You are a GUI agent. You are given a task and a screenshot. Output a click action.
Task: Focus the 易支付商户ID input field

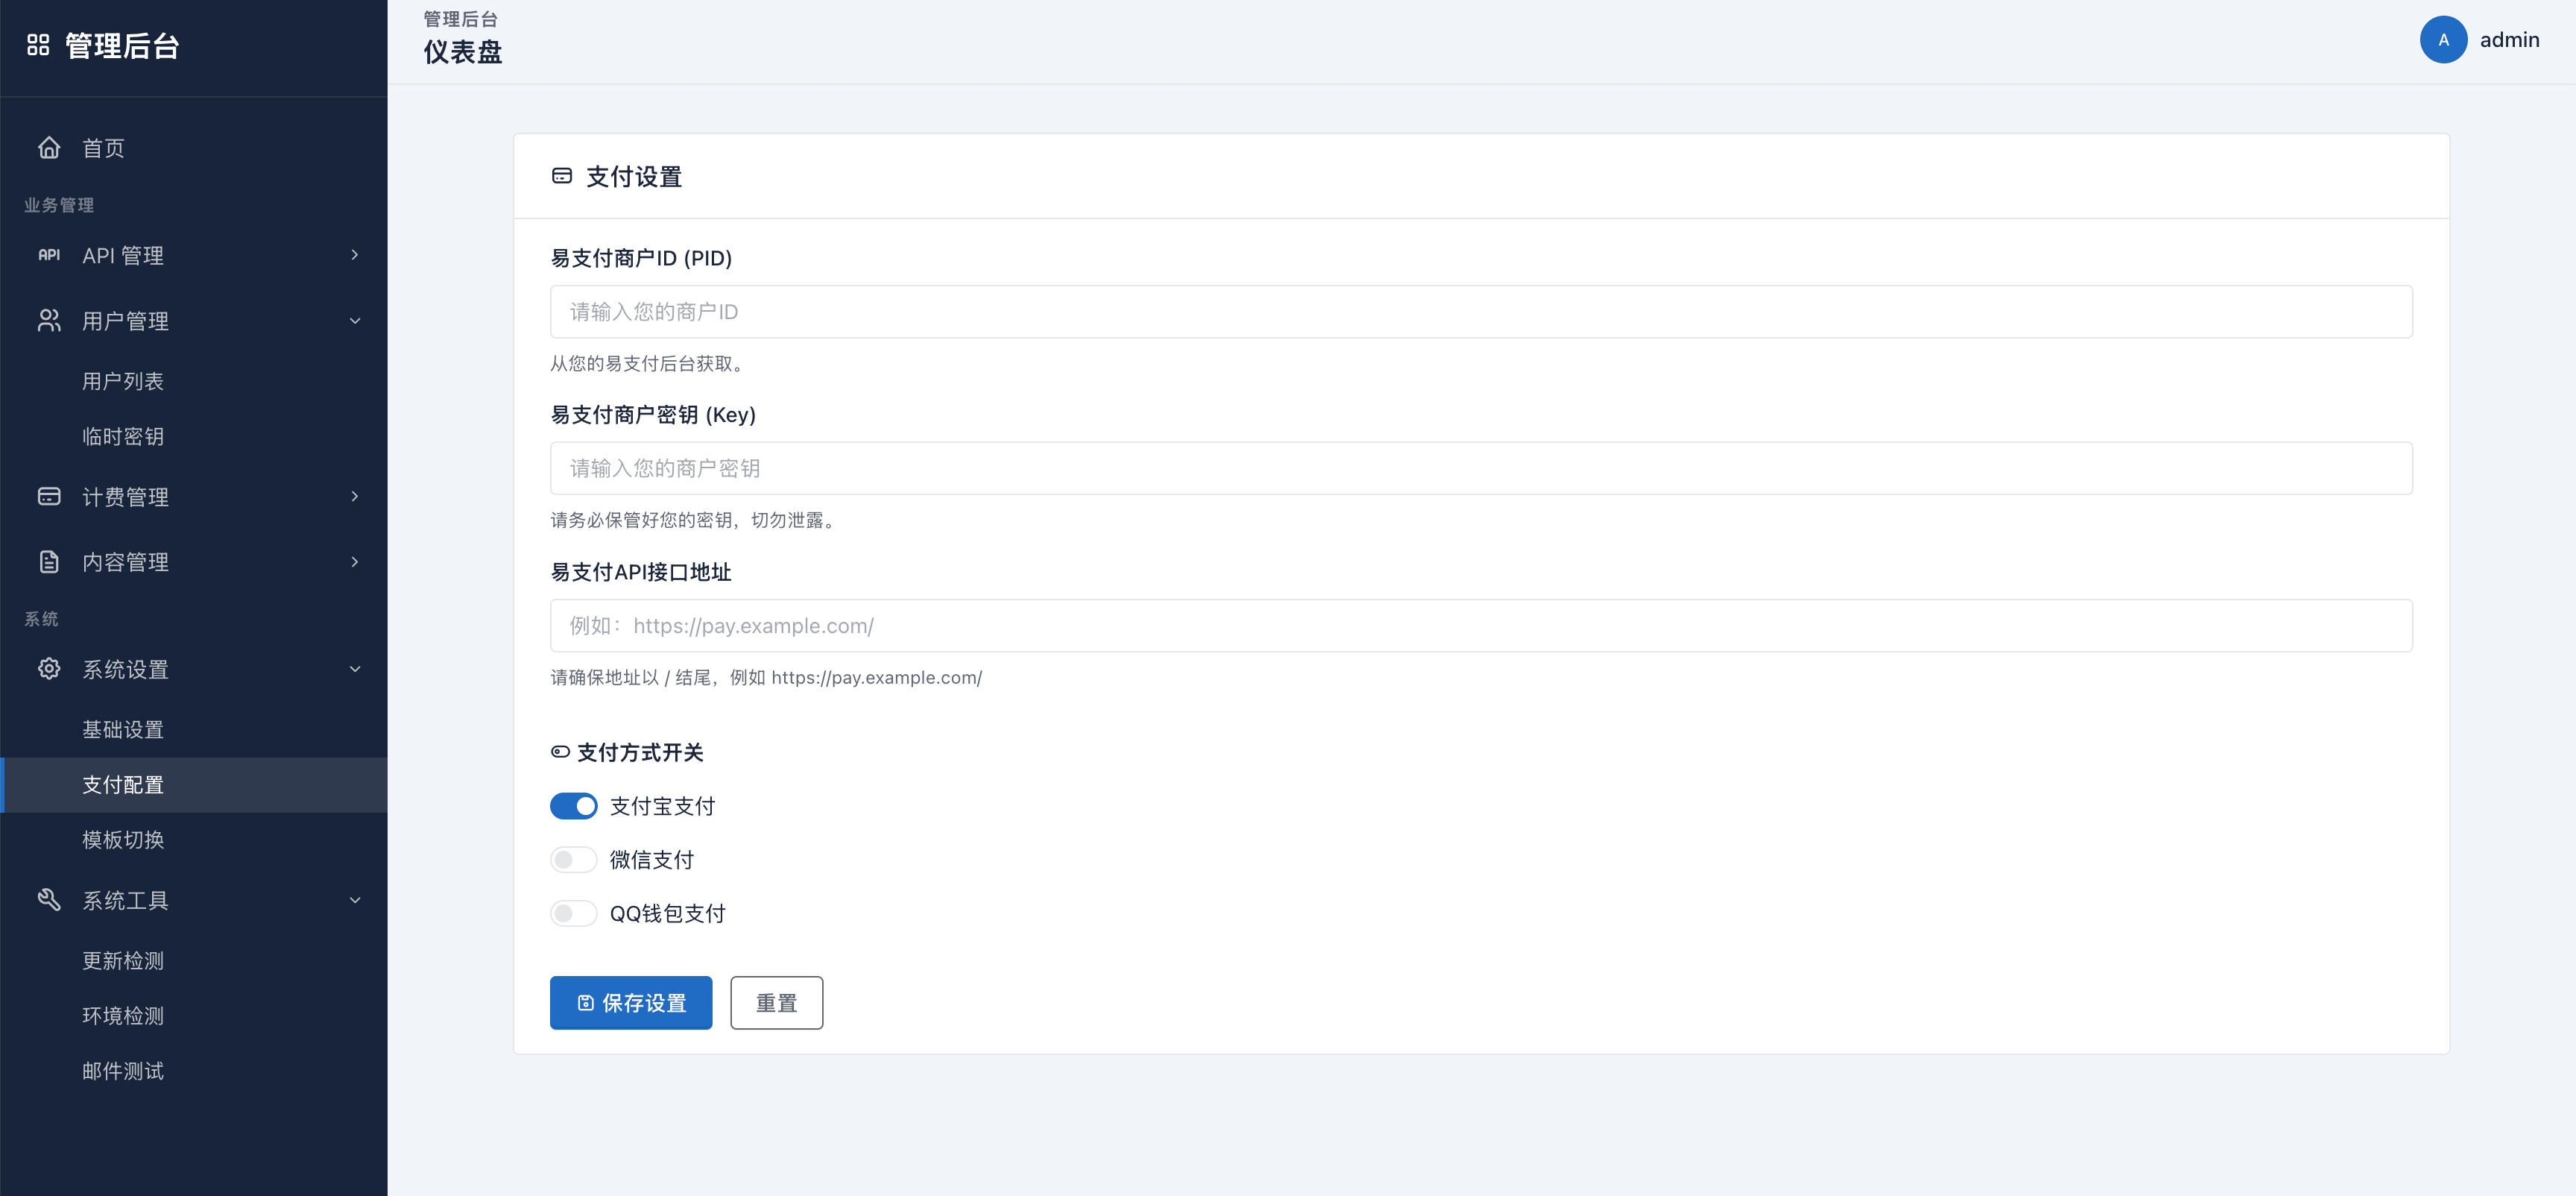1481,312
